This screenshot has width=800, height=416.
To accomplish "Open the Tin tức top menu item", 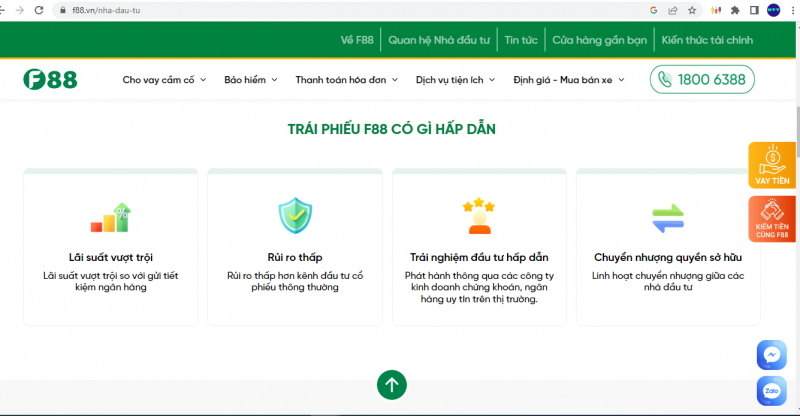I will coord(521,40).
